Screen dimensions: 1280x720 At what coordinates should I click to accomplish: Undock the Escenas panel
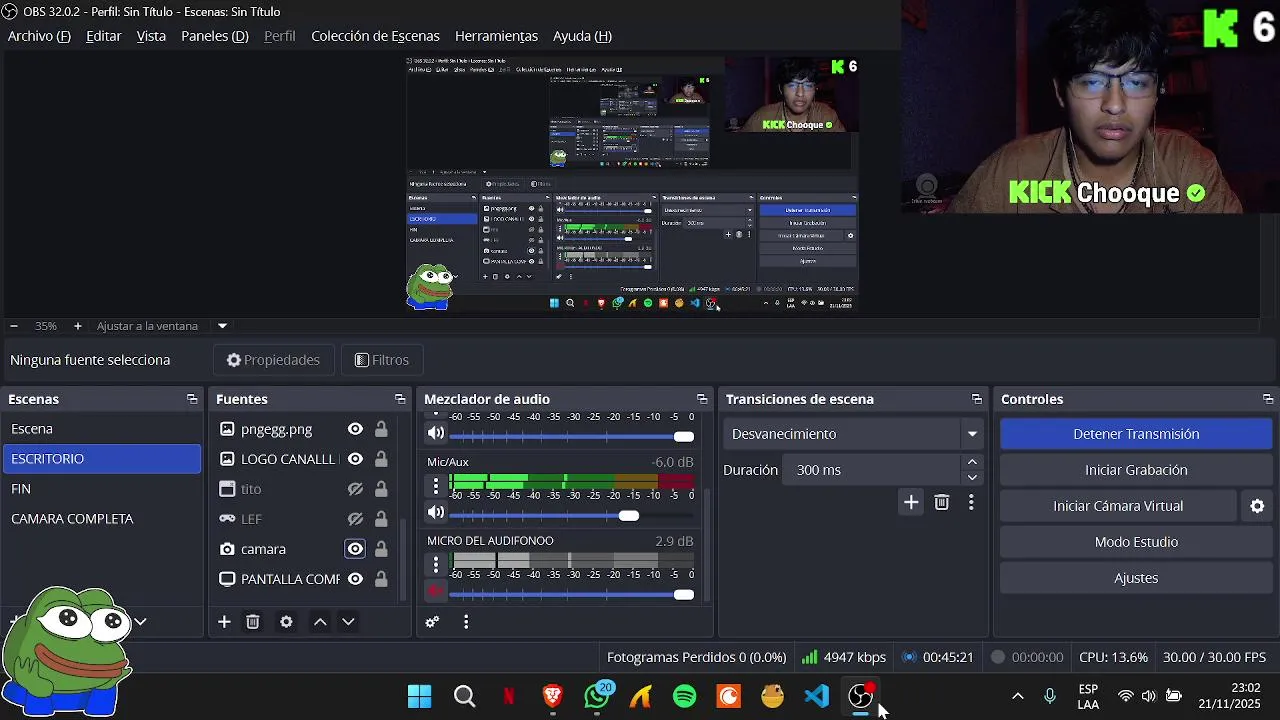click(x=192, y=399)
